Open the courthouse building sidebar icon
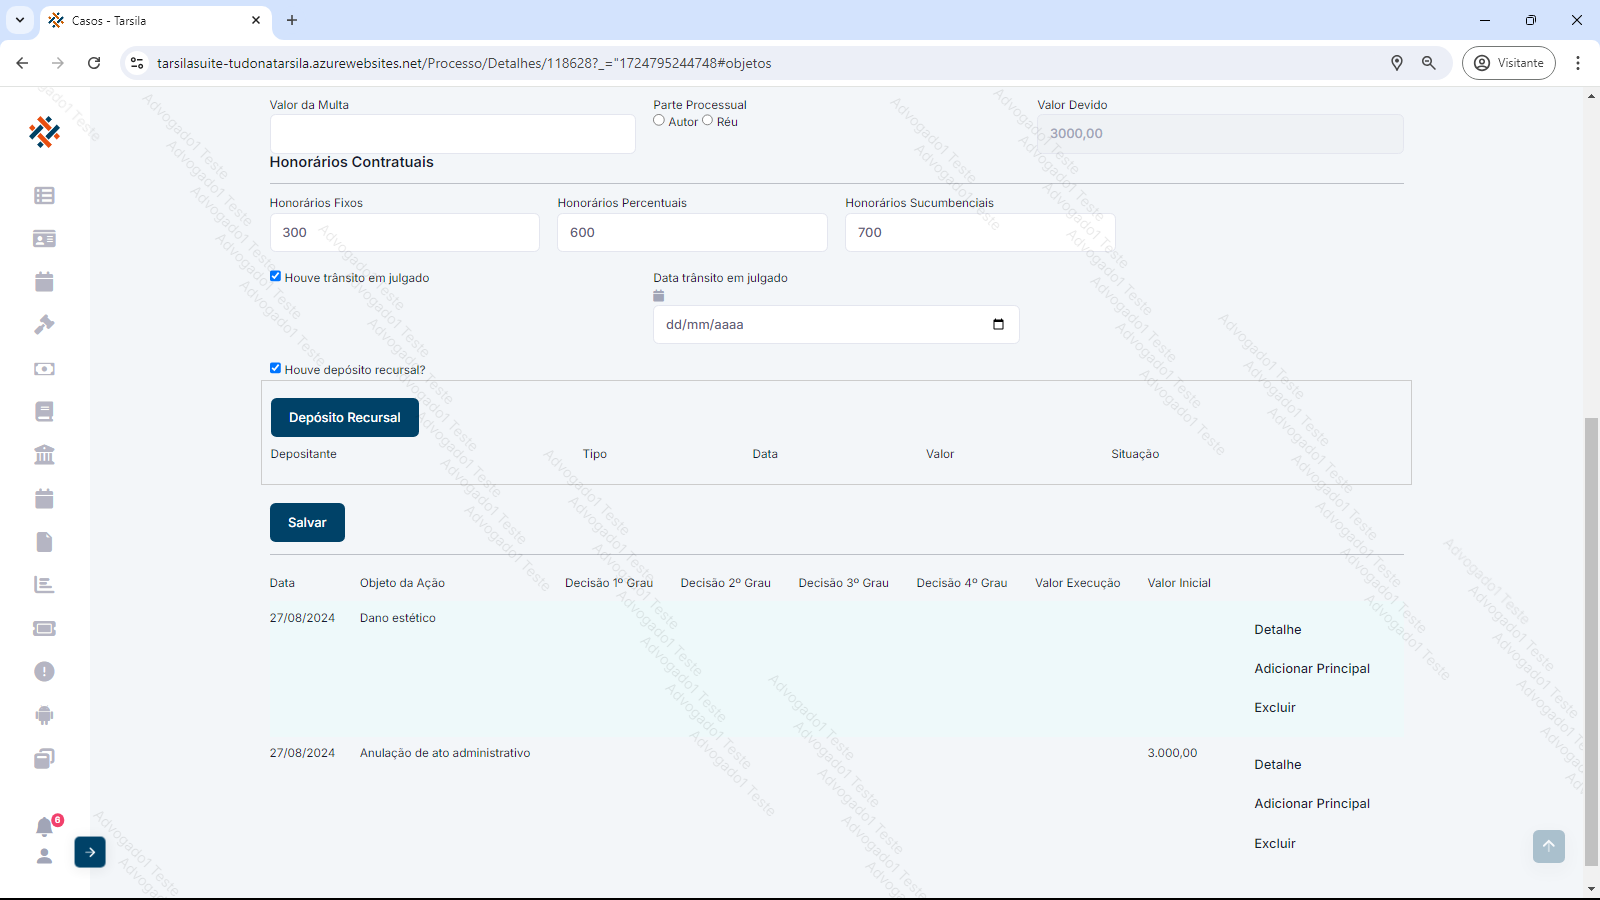 coord(44,455)
